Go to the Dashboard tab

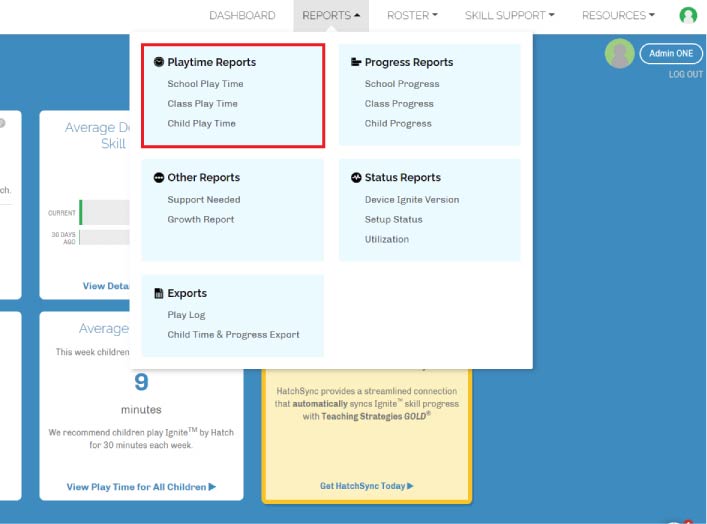coord(242,15)
